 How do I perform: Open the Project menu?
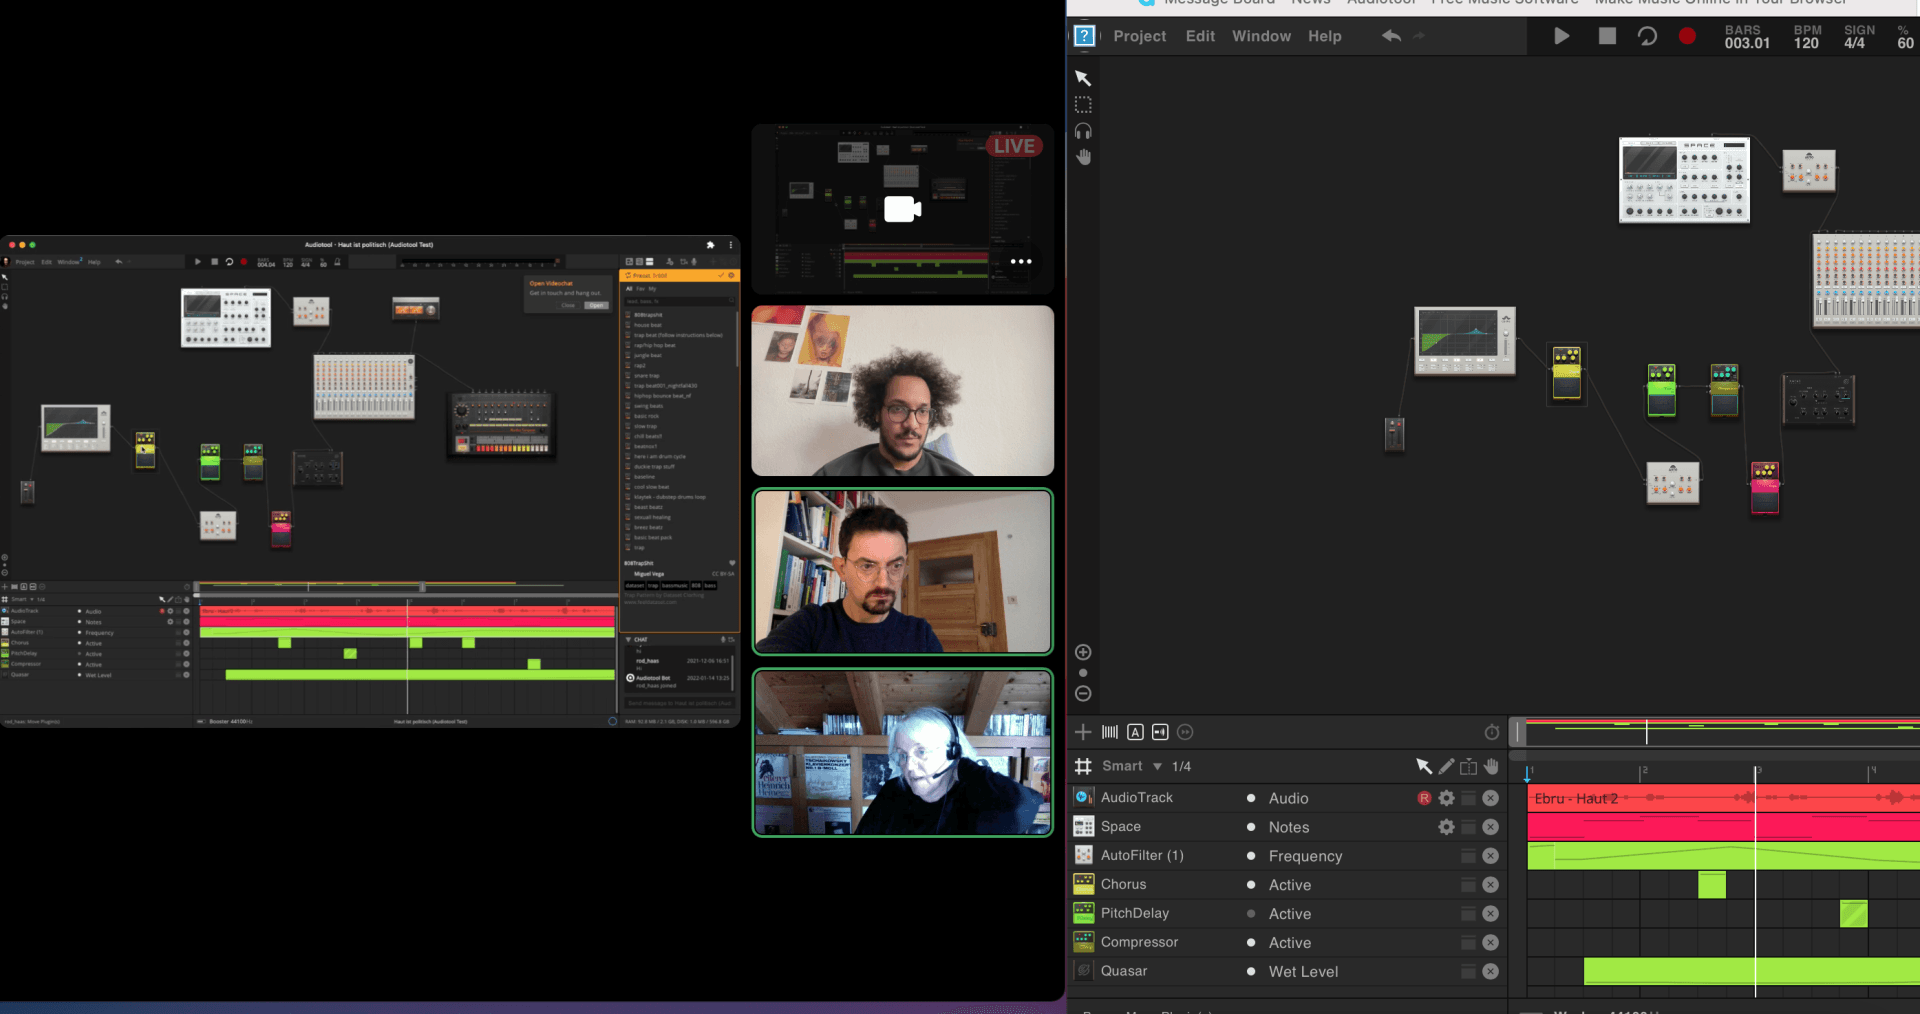coord(1139,36)
